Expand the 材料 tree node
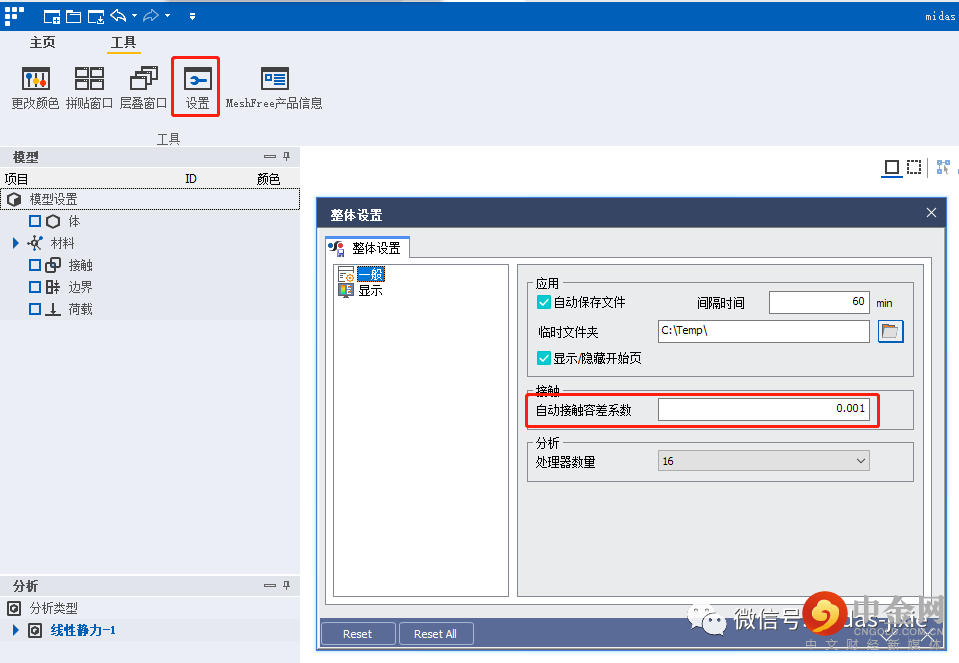 (x=16, y=243)
